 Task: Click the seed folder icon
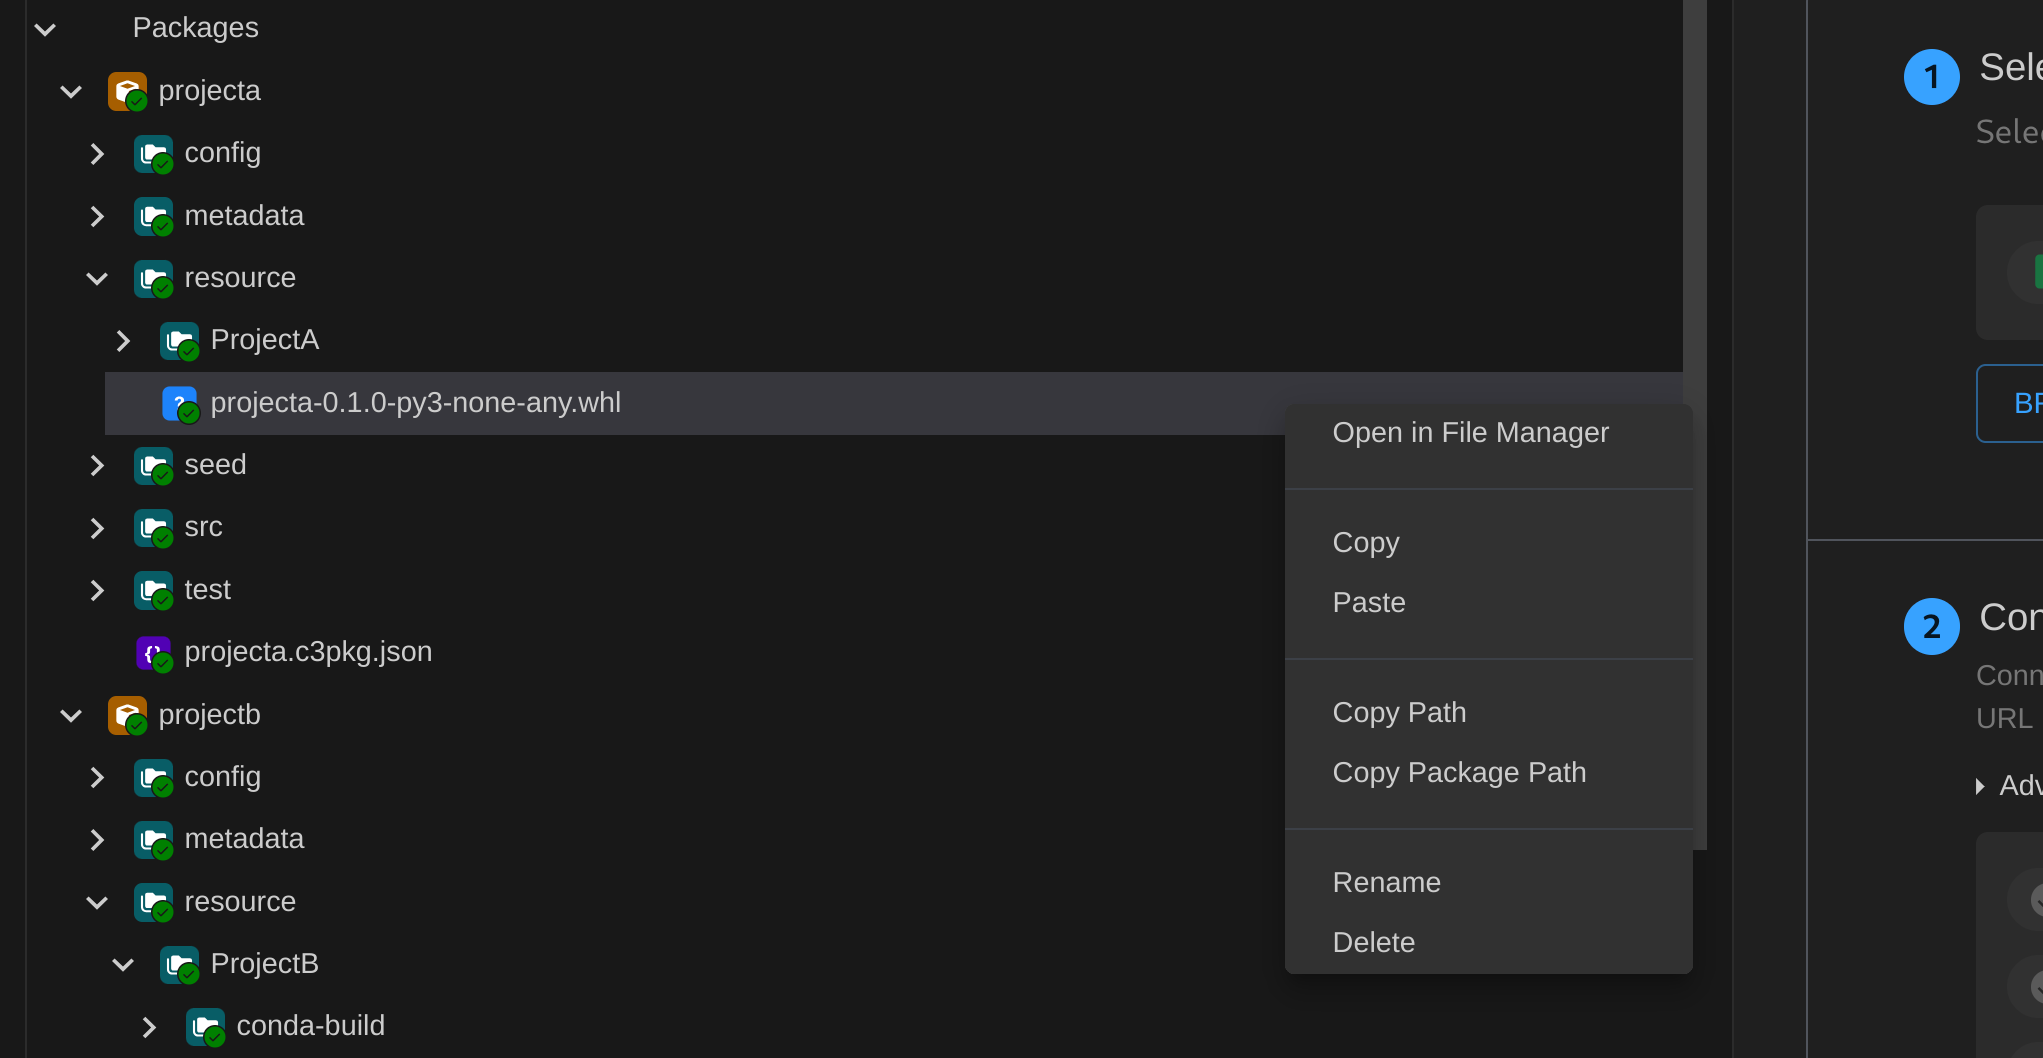click(153, 466)
